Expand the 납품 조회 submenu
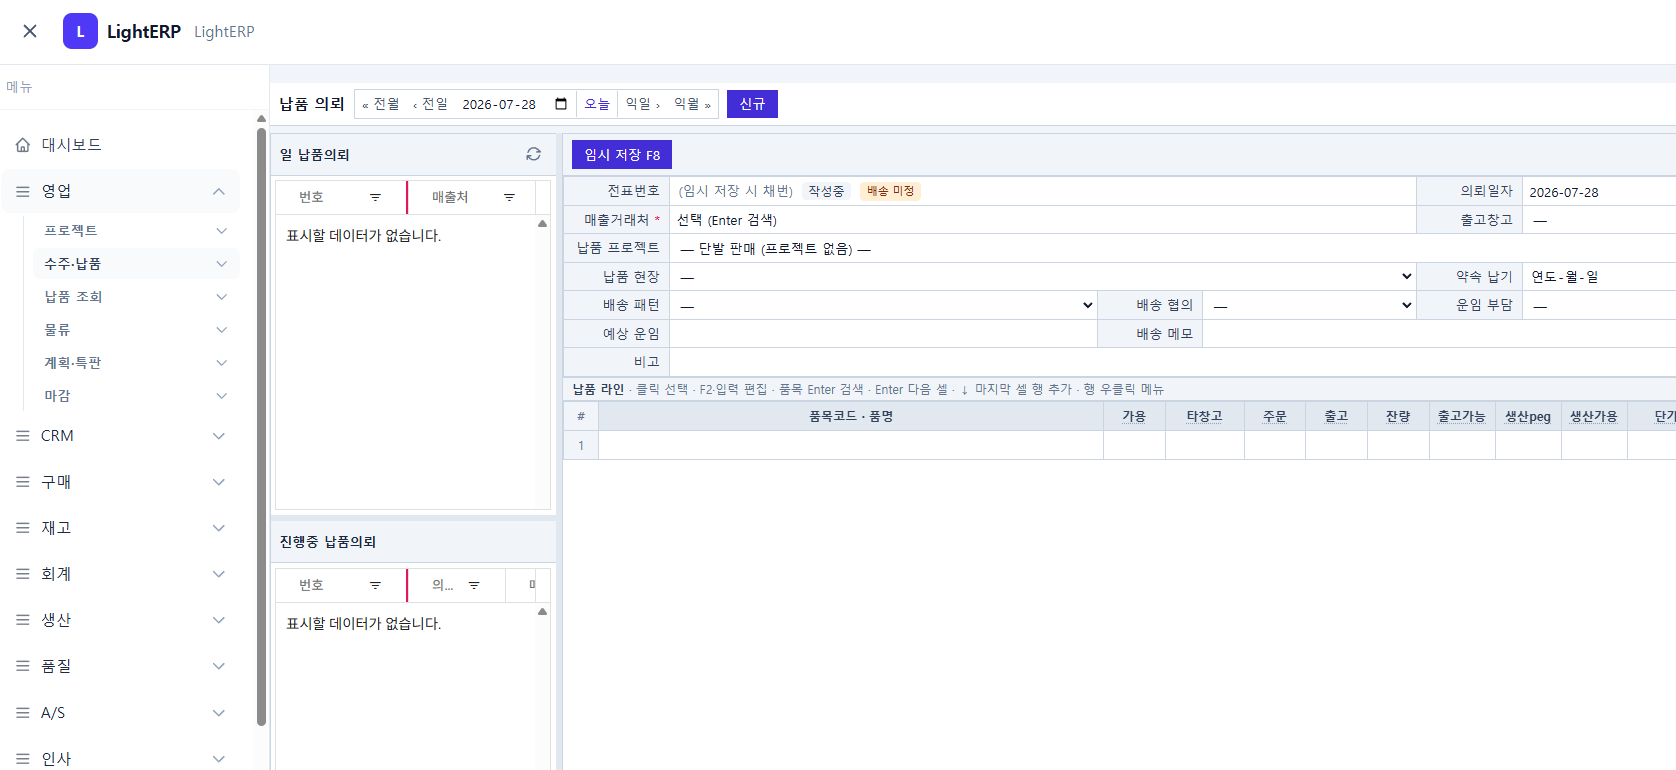This screenshot has height=770, width=1676. (222, 297)
